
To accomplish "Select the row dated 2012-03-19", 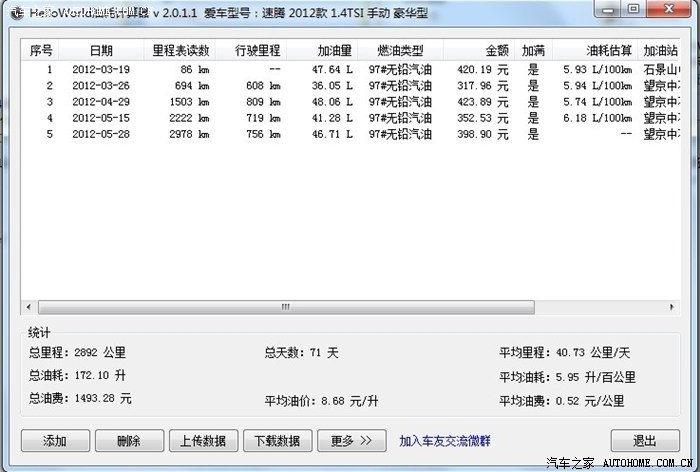I will [351, 70].
